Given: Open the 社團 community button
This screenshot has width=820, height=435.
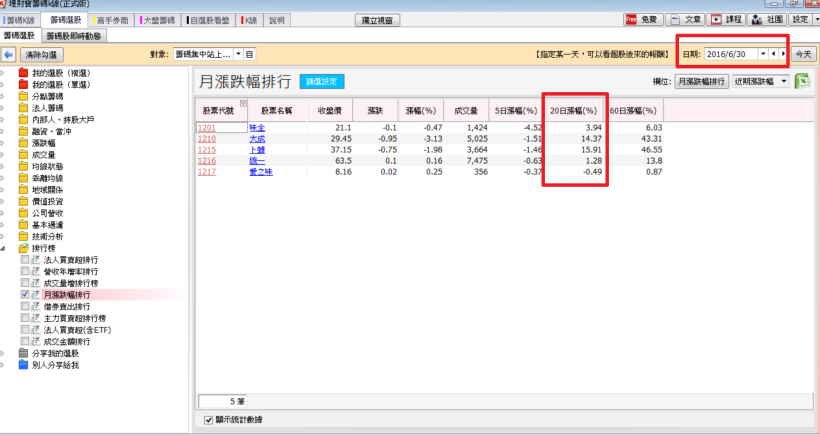Looking at the screenshot, I should point(768,19).
